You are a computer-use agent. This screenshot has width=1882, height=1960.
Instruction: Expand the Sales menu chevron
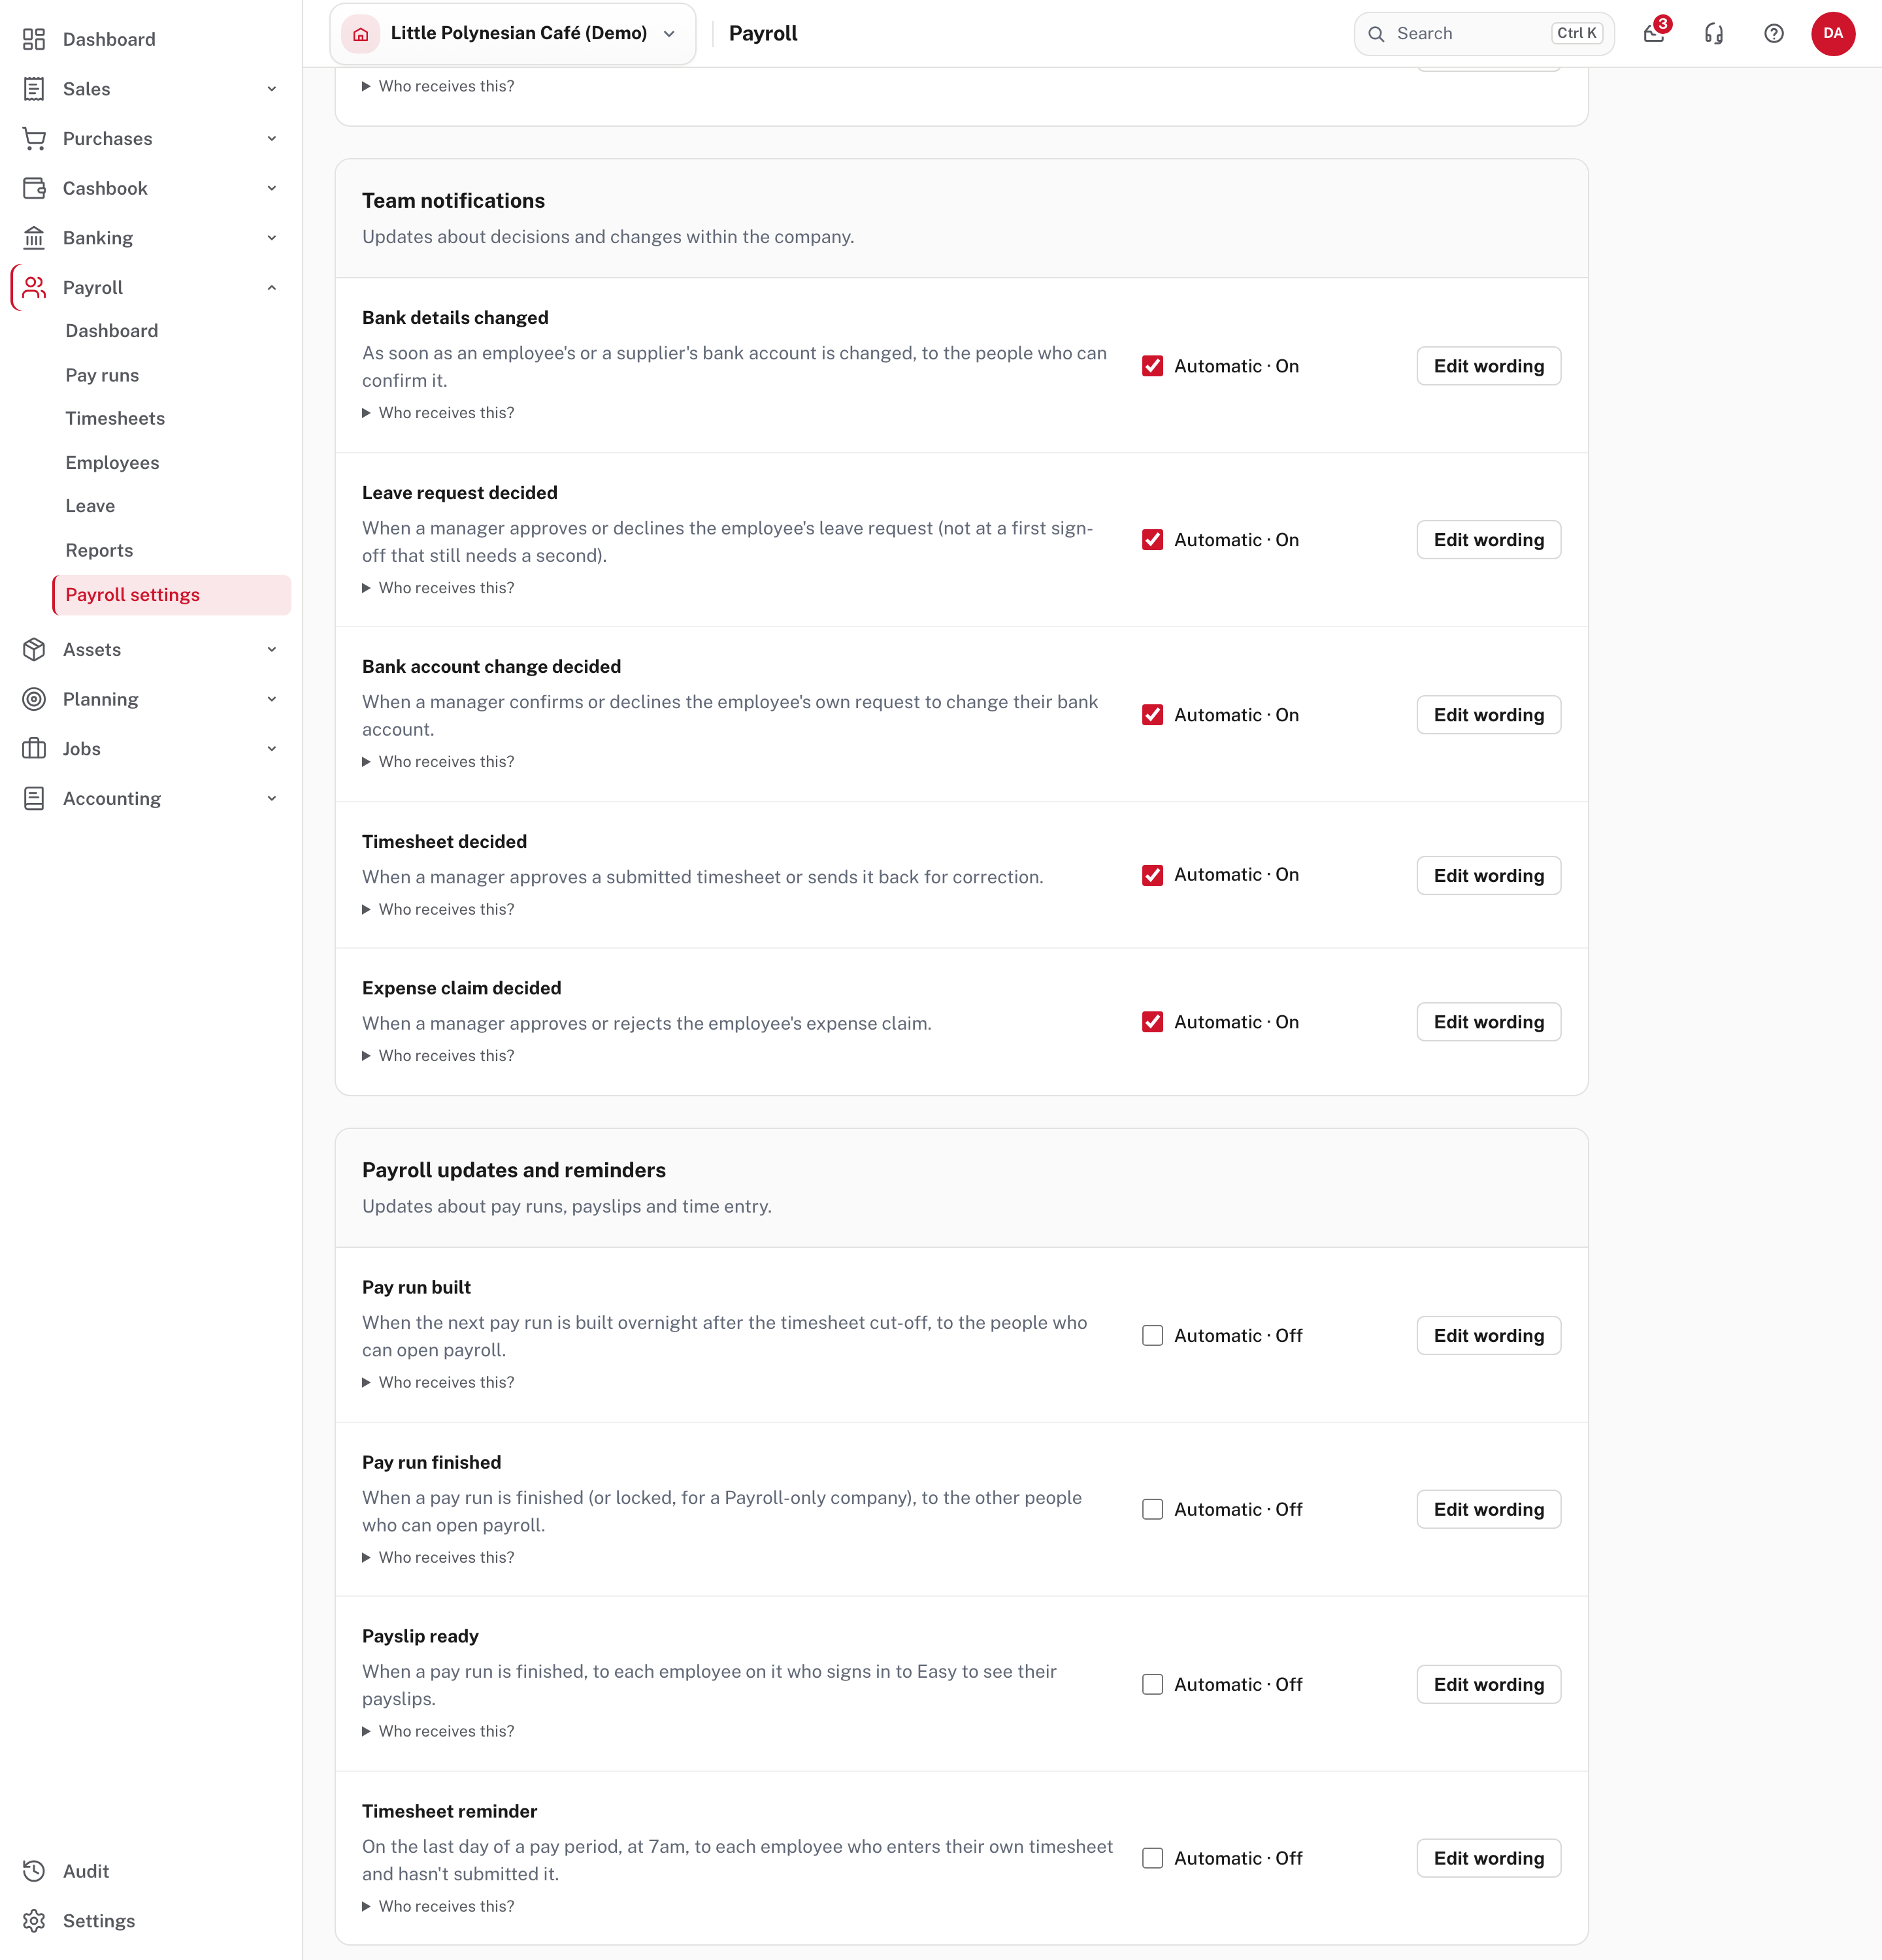coord(272,89)
